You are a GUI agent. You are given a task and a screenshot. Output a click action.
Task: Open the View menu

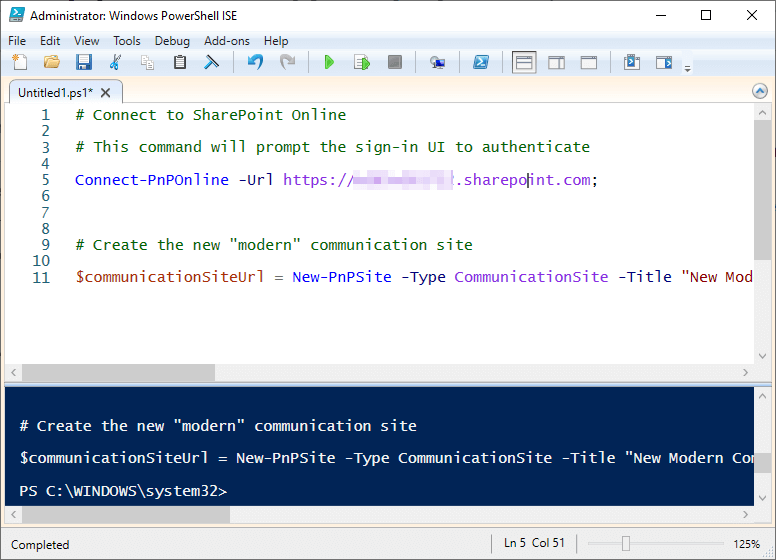pyautogui.click(x=87, y=41)
